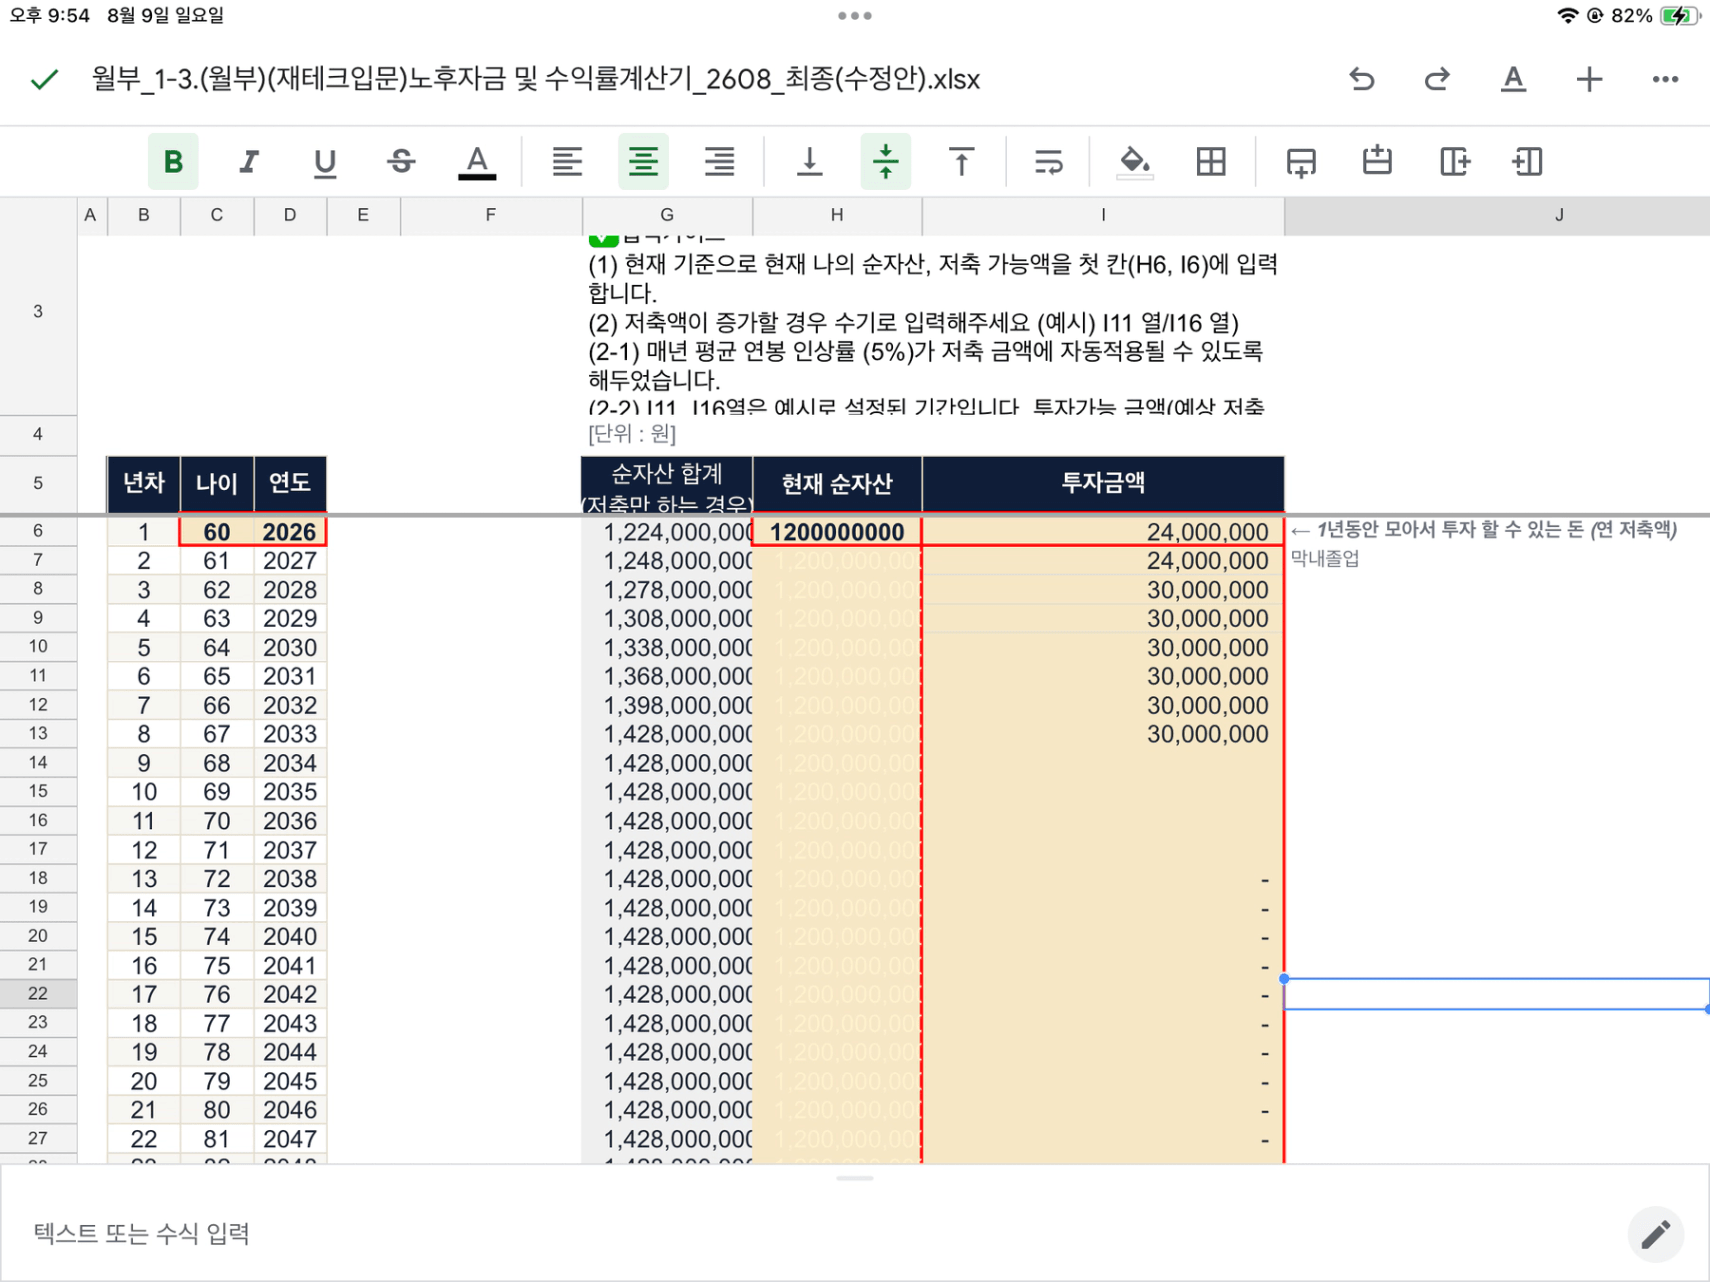1710x1282 pixels.
Task: Select row 22 header
Action: click(x=38, y=993)
